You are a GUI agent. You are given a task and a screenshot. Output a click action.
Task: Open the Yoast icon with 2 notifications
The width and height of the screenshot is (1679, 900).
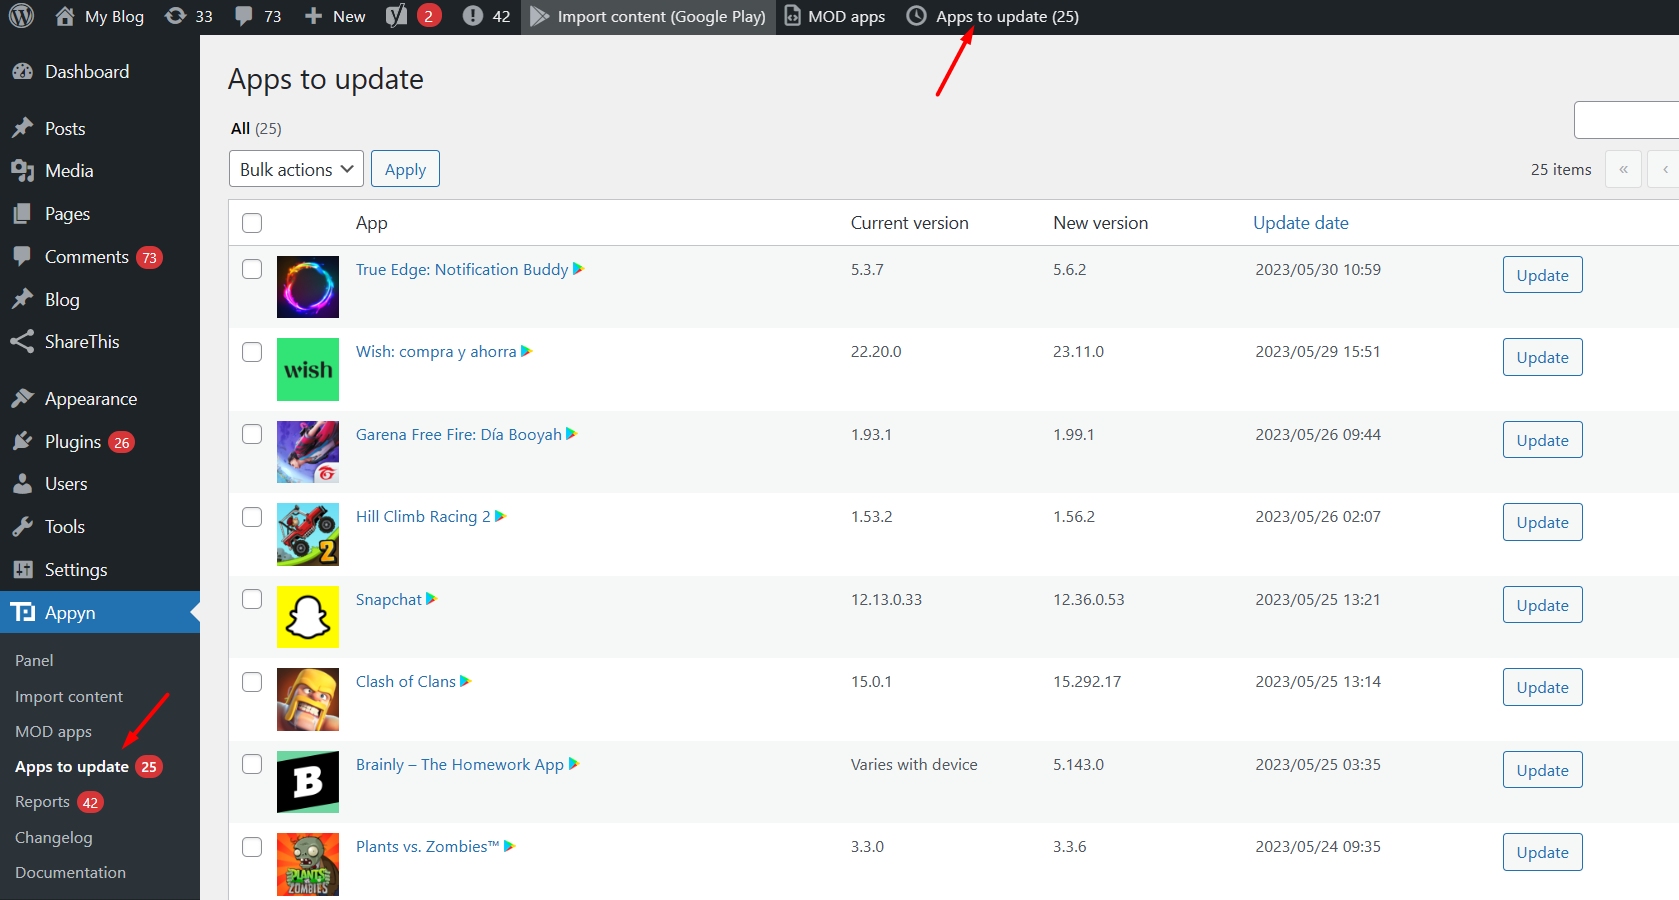tap(413, 16)
